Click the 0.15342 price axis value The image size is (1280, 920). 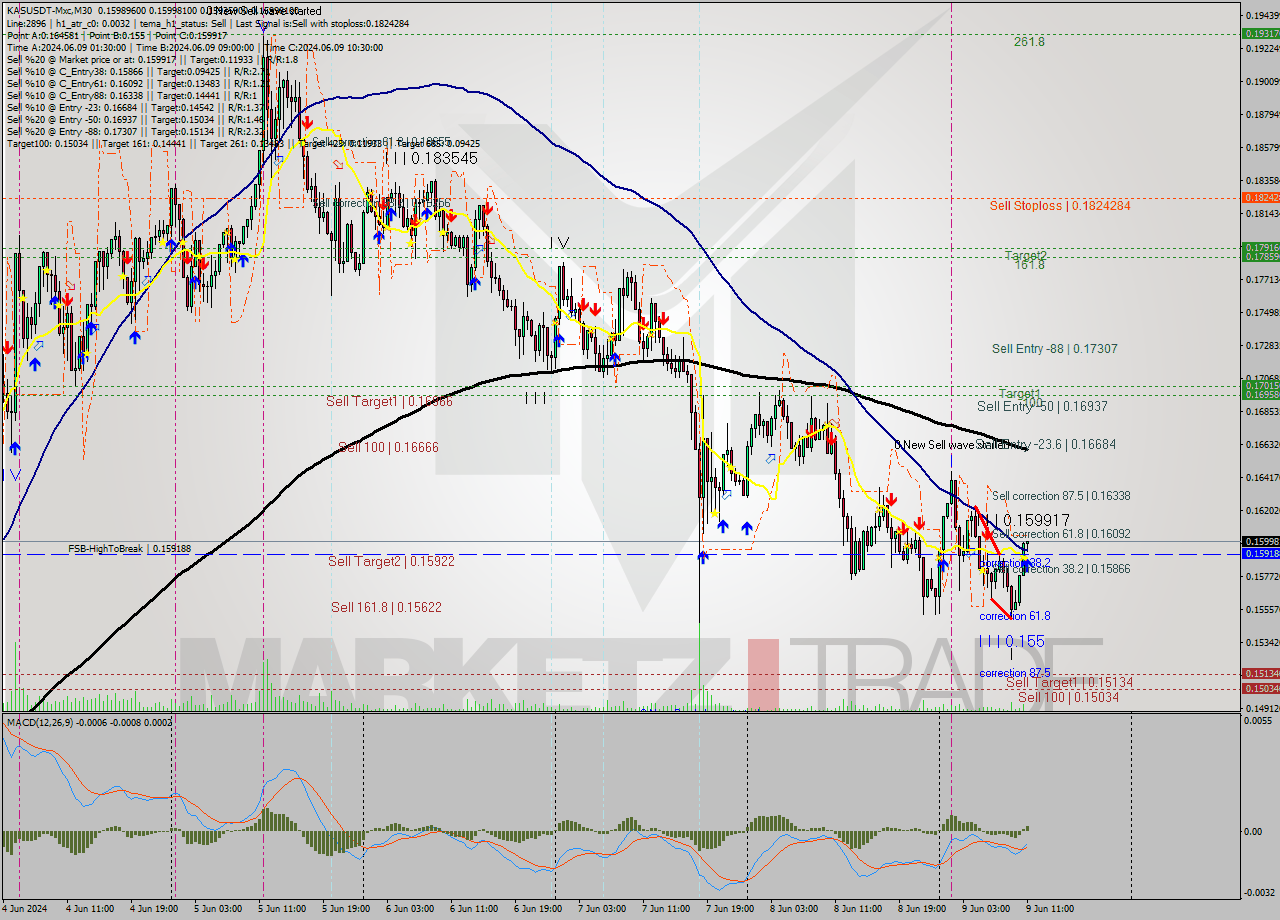point(1262,642)
